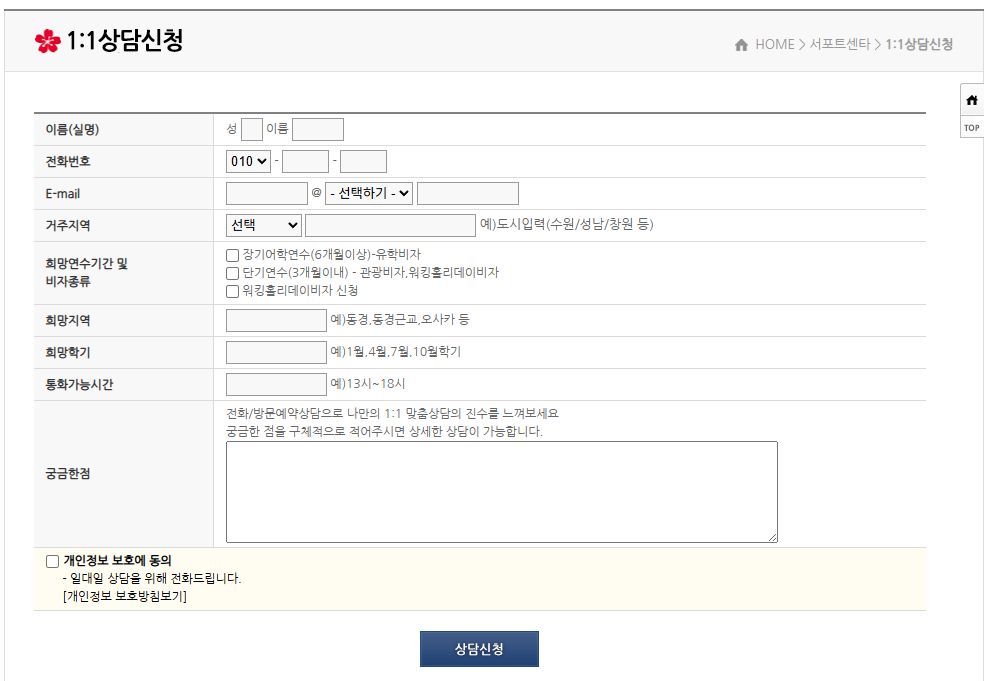The height and width of the screenshot is (681, 989).
Task: Click the home icon in the breadcrumb
Action: point(741,45)
